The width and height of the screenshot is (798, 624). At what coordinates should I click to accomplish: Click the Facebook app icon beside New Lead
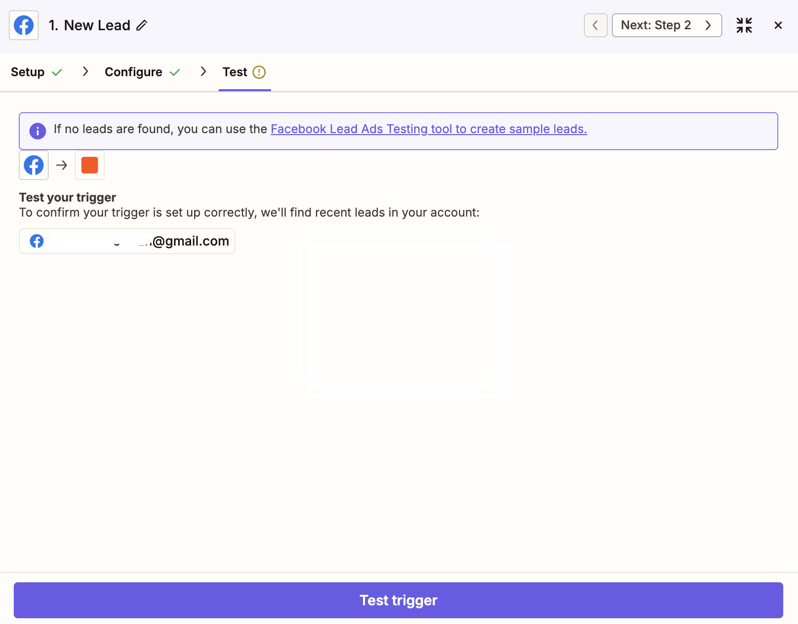pos(24,25)
